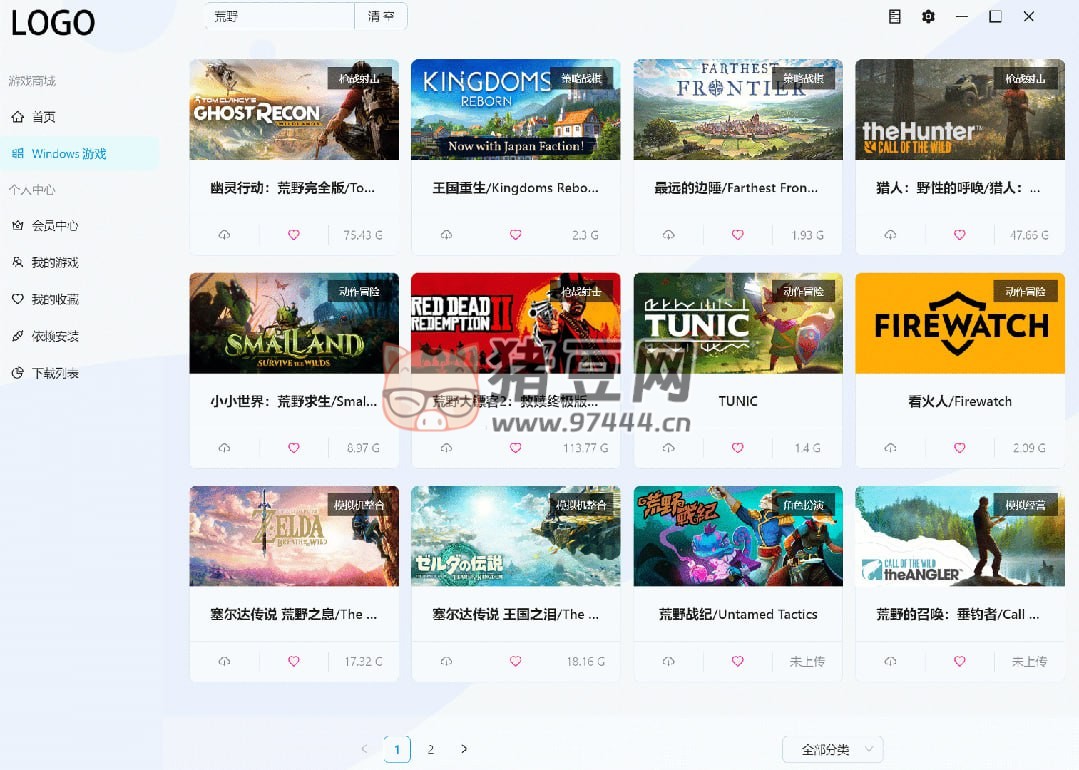Click the 清空 button next to search
1079x770 pixels.
381,16
